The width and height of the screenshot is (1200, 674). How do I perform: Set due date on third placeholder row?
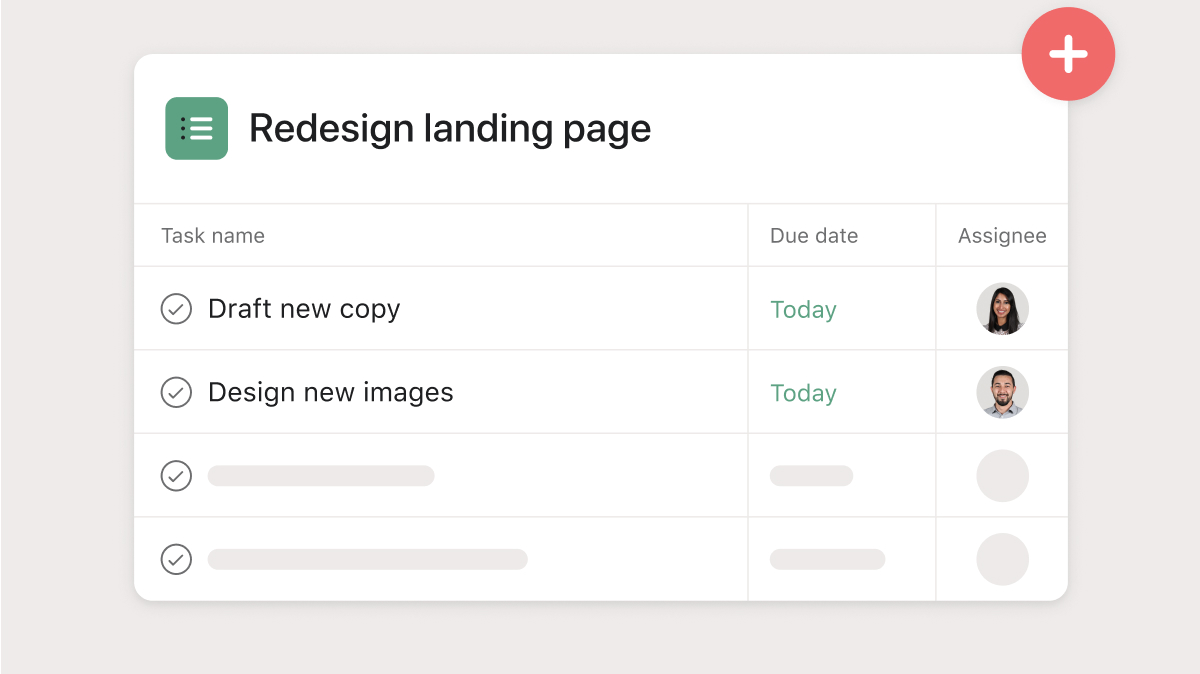[x=811, y=476]
